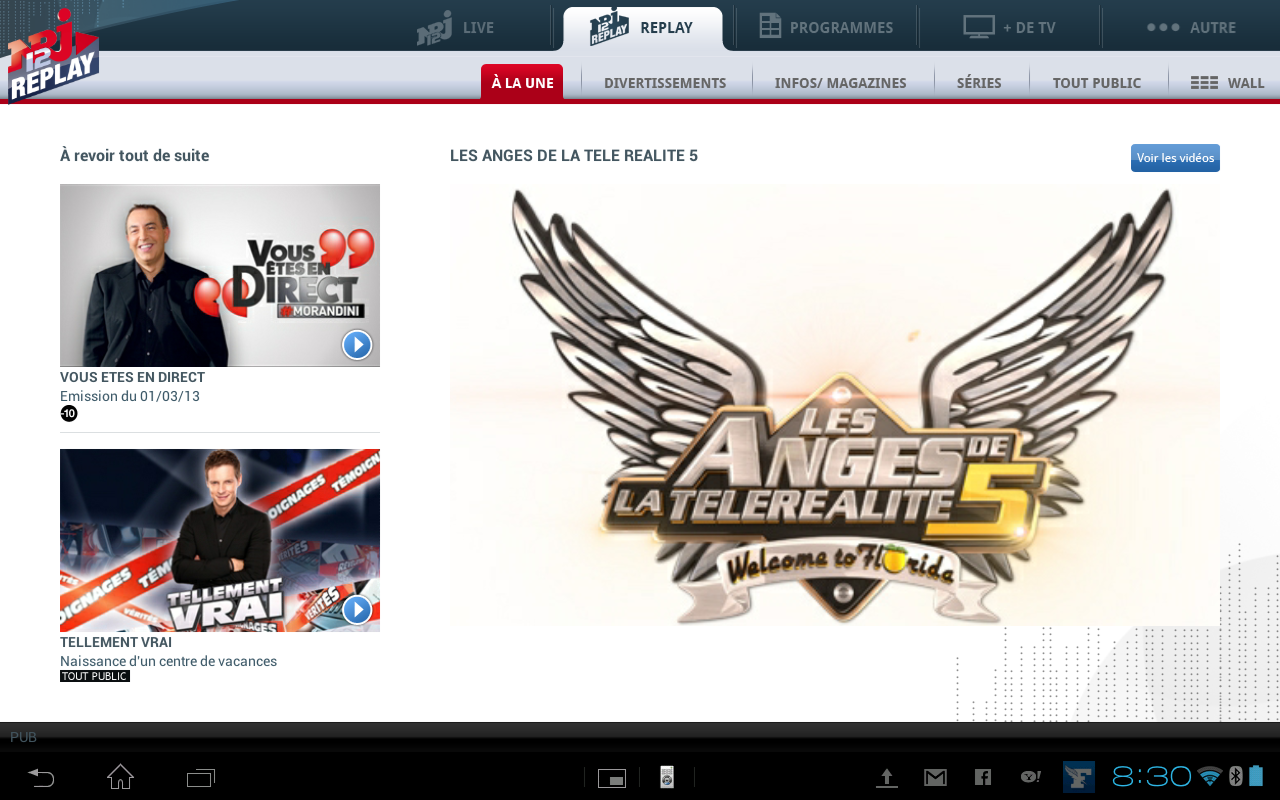The width and height of the screenshot is (1280, 800).
Task: Tap the 8:30 clock
Action: tap(1152, 777)
